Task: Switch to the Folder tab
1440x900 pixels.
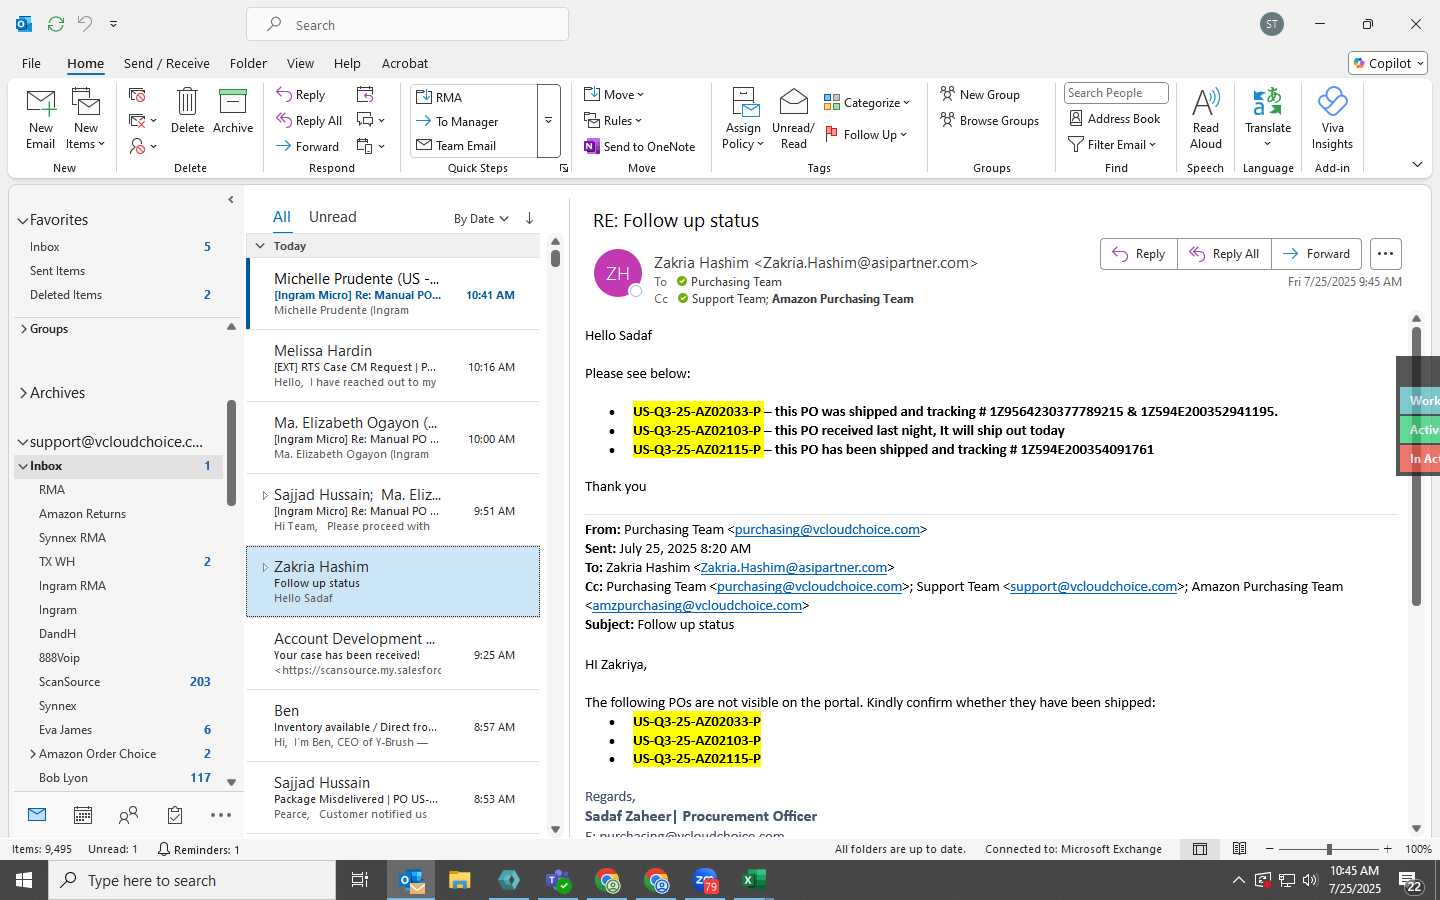Action: tap(248, 63)
